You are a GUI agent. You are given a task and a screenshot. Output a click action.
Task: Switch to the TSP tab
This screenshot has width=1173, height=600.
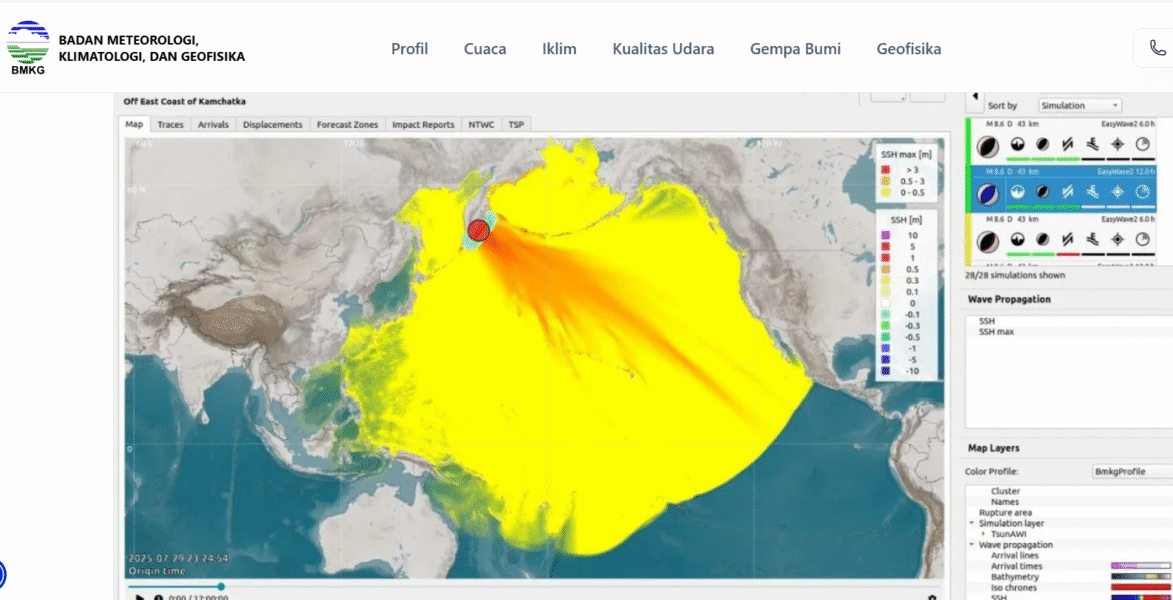pyautogui.click(x=516, y=124)
